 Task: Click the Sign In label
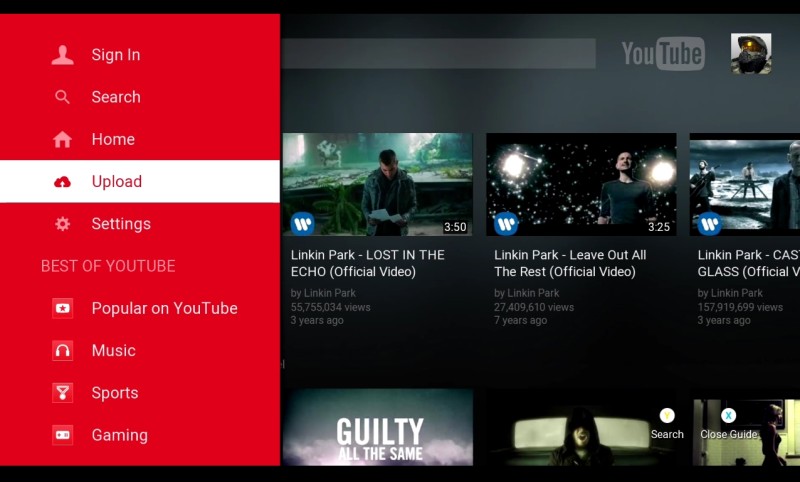(116, 55)
